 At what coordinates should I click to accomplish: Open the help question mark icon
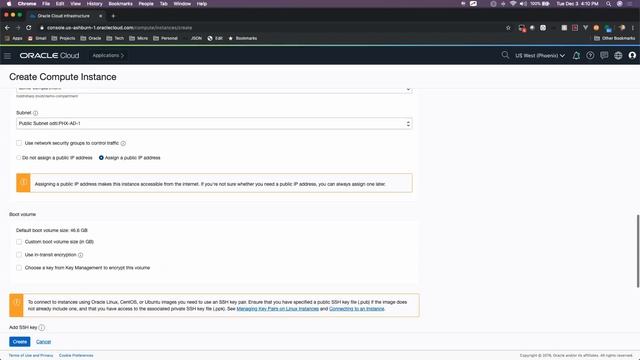tap(590, 56)
